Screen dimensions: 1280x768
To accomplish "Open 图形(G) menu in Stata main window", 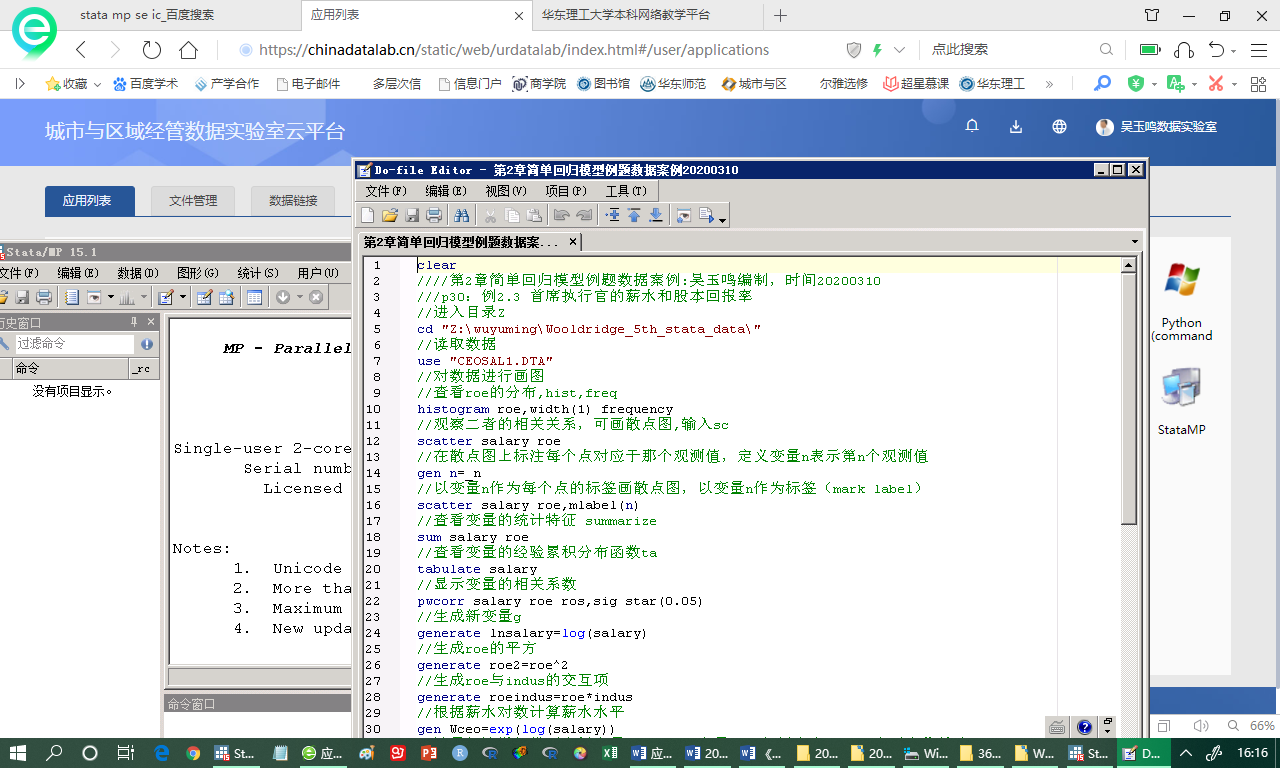I will pos(198,273).
